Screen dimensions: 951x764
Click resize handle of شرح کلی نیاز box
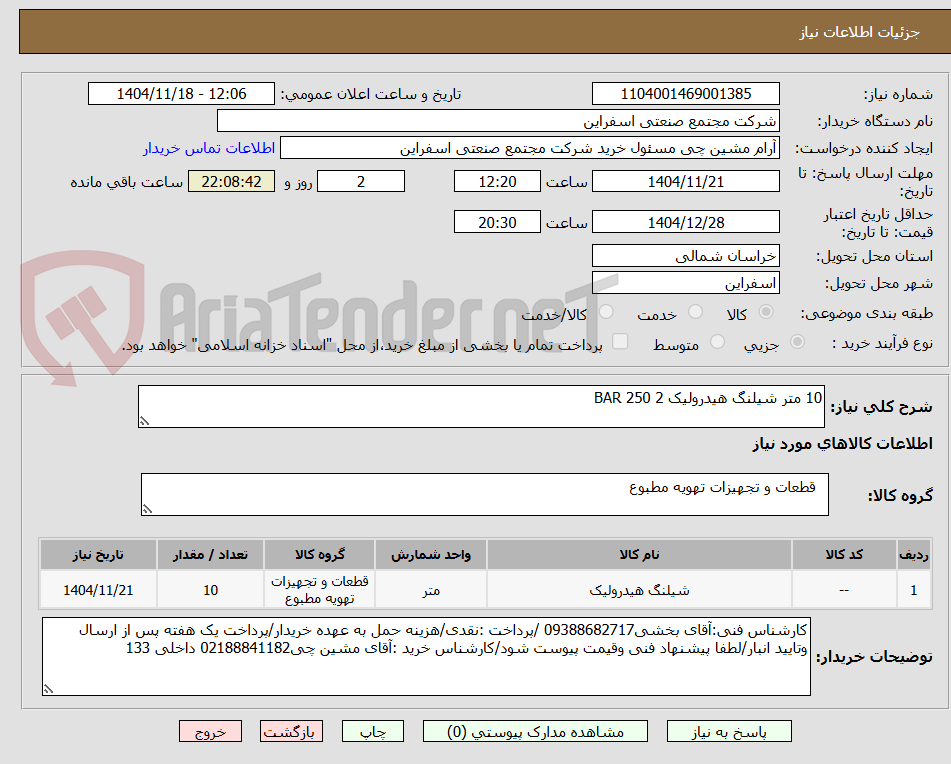point(144,421)
